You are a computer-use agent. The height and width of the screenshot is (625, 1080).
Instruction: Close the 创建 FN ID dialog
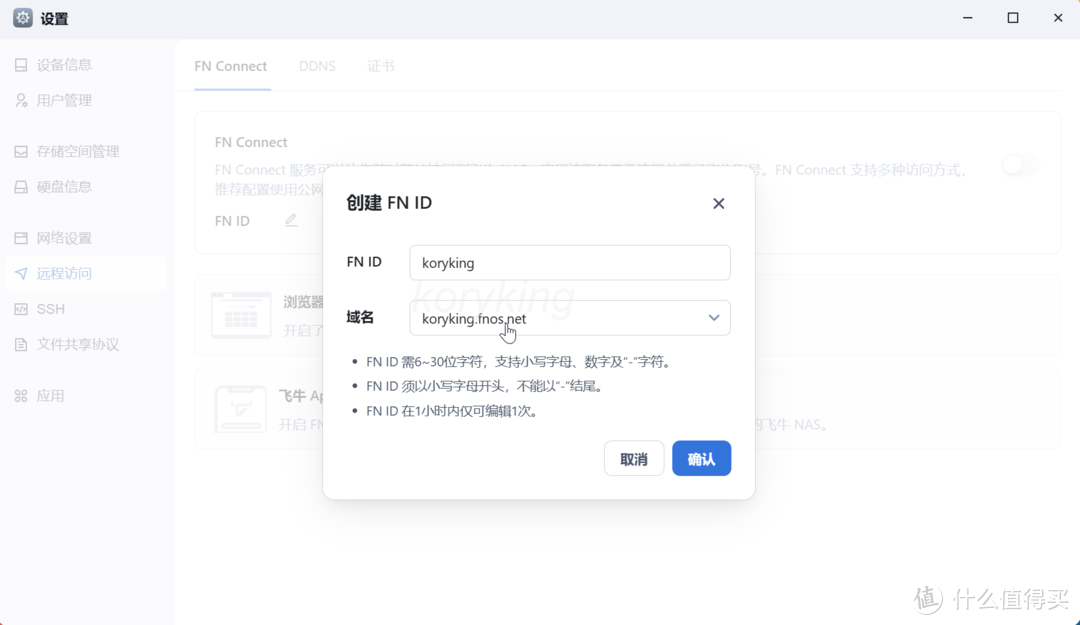tap(718, 203)
